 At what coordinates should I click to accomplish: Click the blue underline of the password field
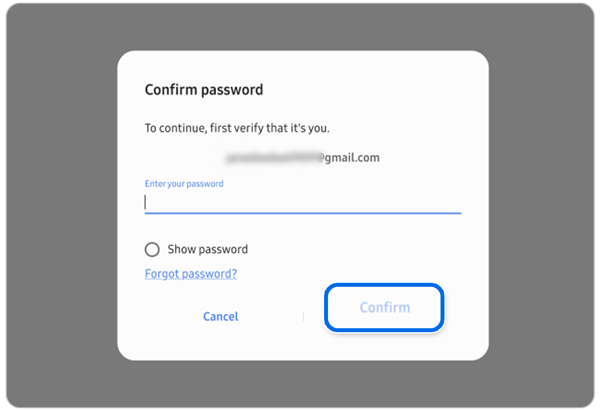click(x=302, y=213)
